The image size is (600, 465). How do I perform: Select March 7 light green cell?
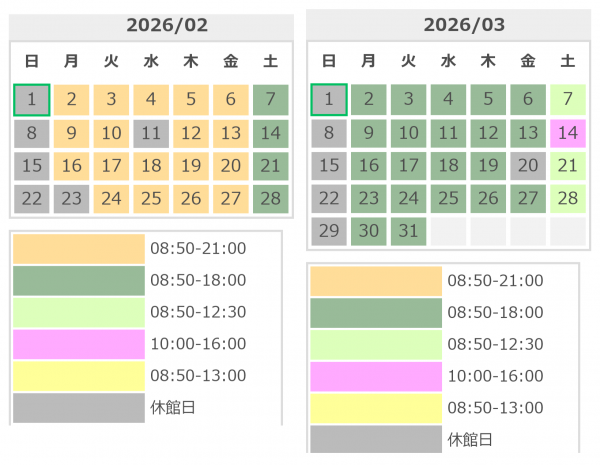[567, 99]
